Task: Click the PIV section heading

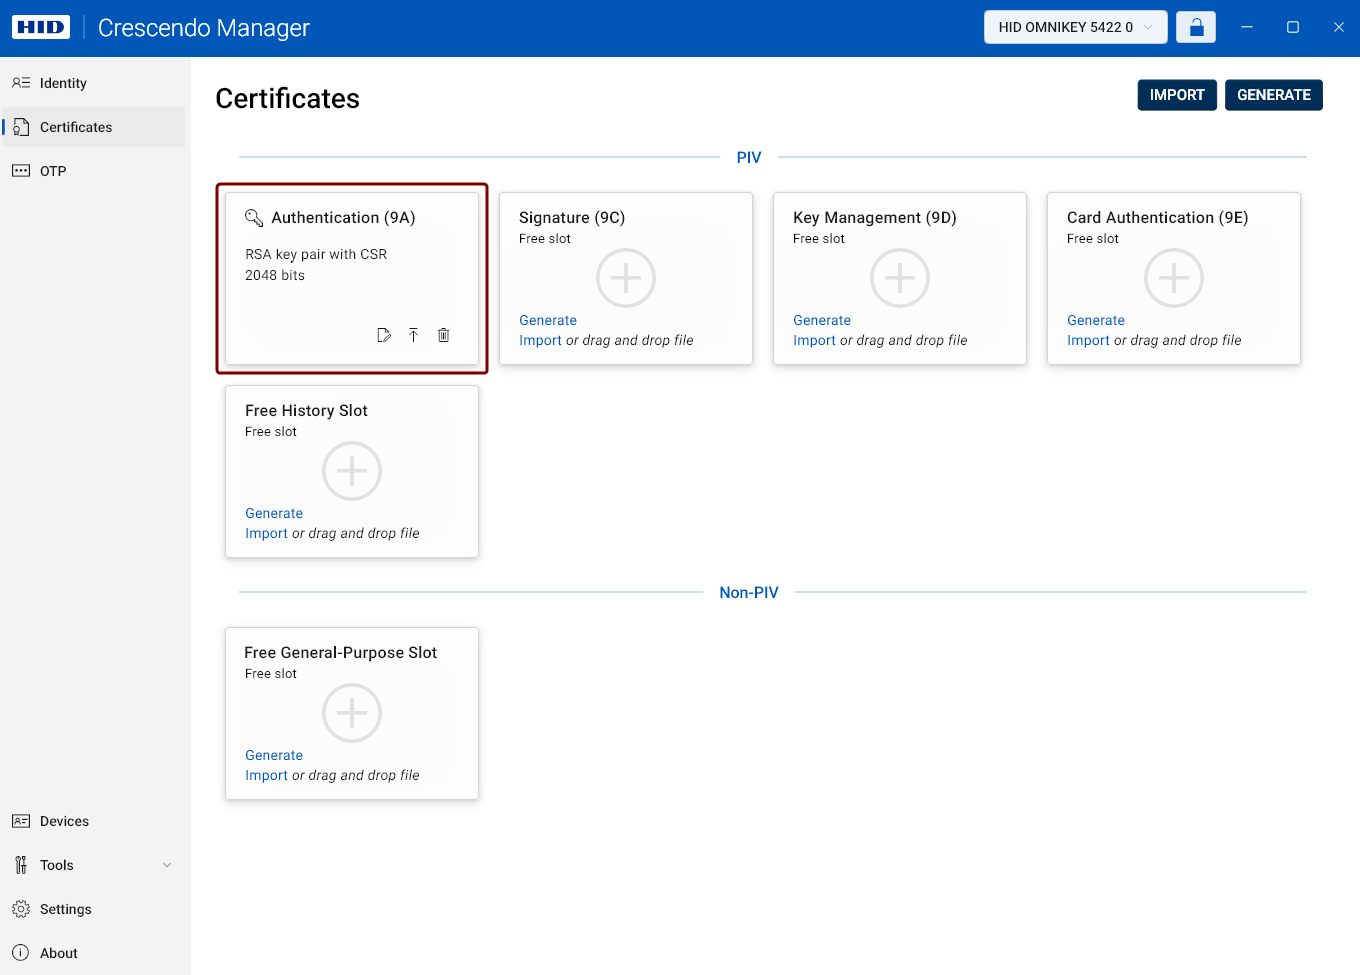Action: (x=749, y=157)
